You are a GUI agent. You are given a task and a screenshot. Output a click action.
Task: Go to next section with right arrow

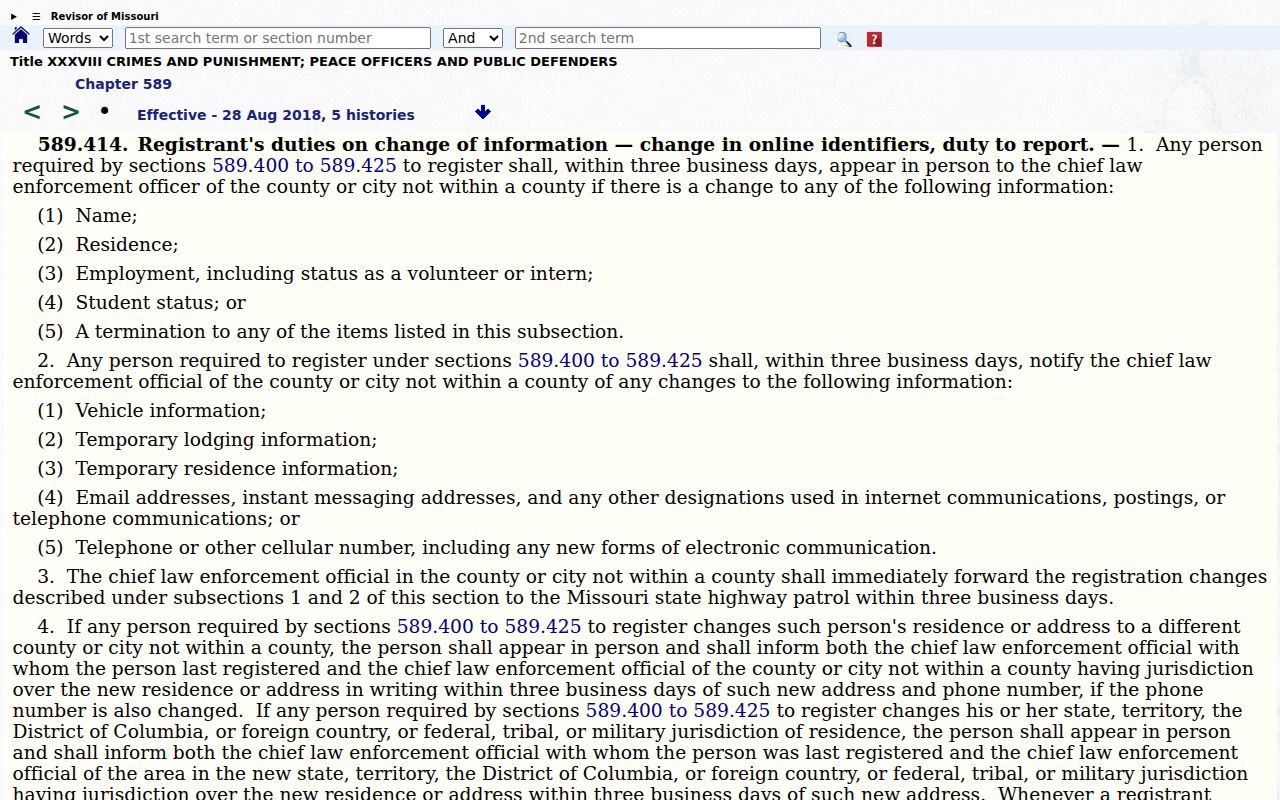pyautogui.click(x=71, y=112)
